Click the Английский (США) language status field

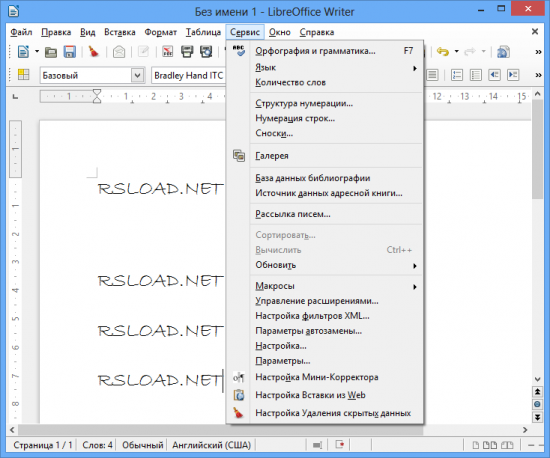coord(211,445)
